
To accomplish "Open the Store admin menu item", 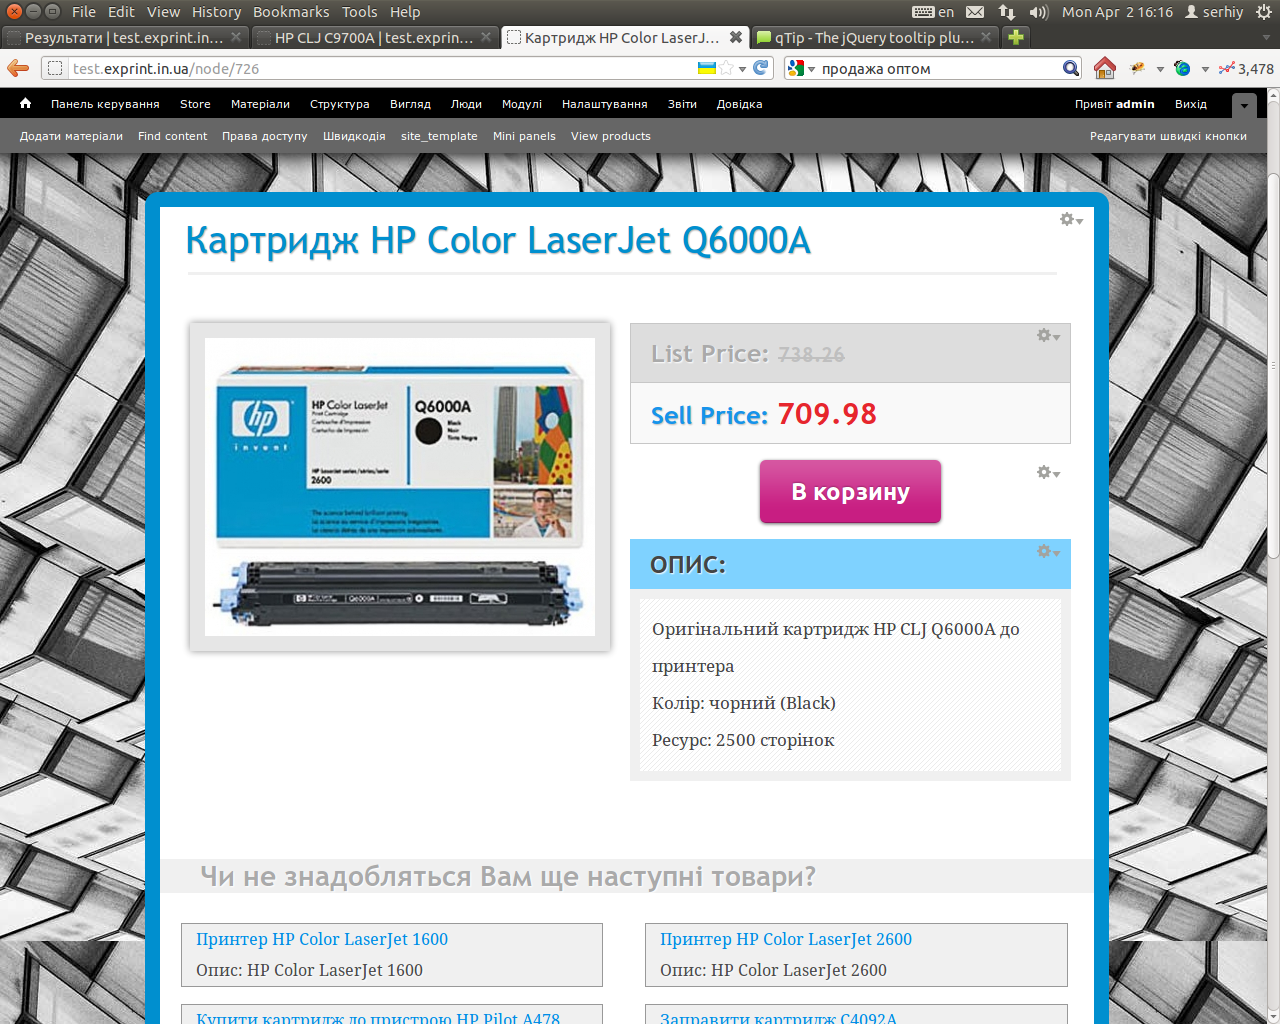I will 195,104.
